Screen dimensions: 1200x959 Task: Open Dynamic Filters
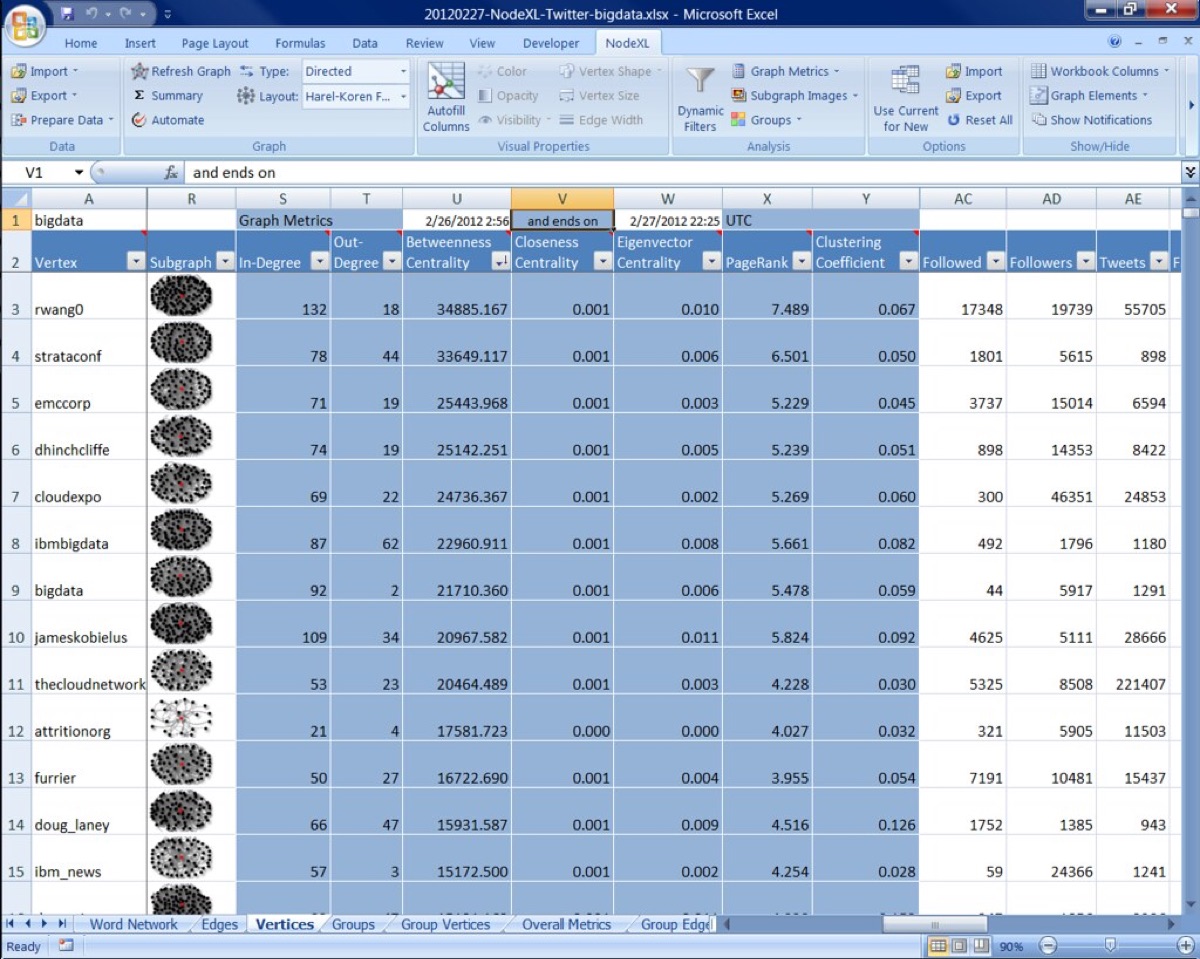700,97
